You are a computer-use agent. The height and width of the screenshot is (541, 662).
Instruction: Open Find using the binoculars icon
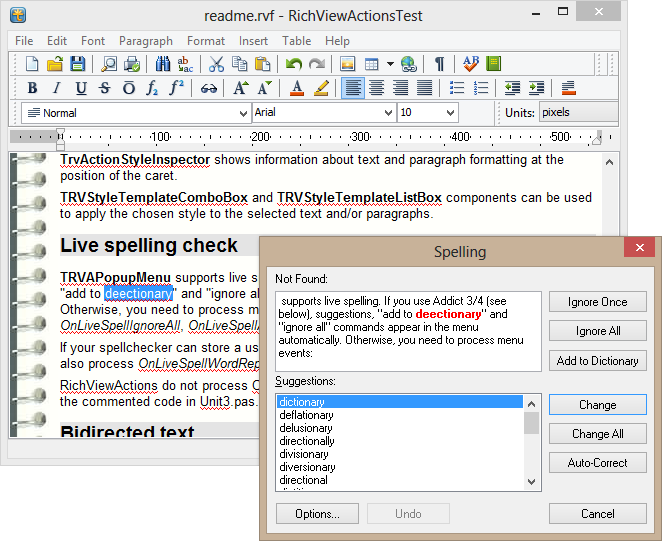coord(163,64)
